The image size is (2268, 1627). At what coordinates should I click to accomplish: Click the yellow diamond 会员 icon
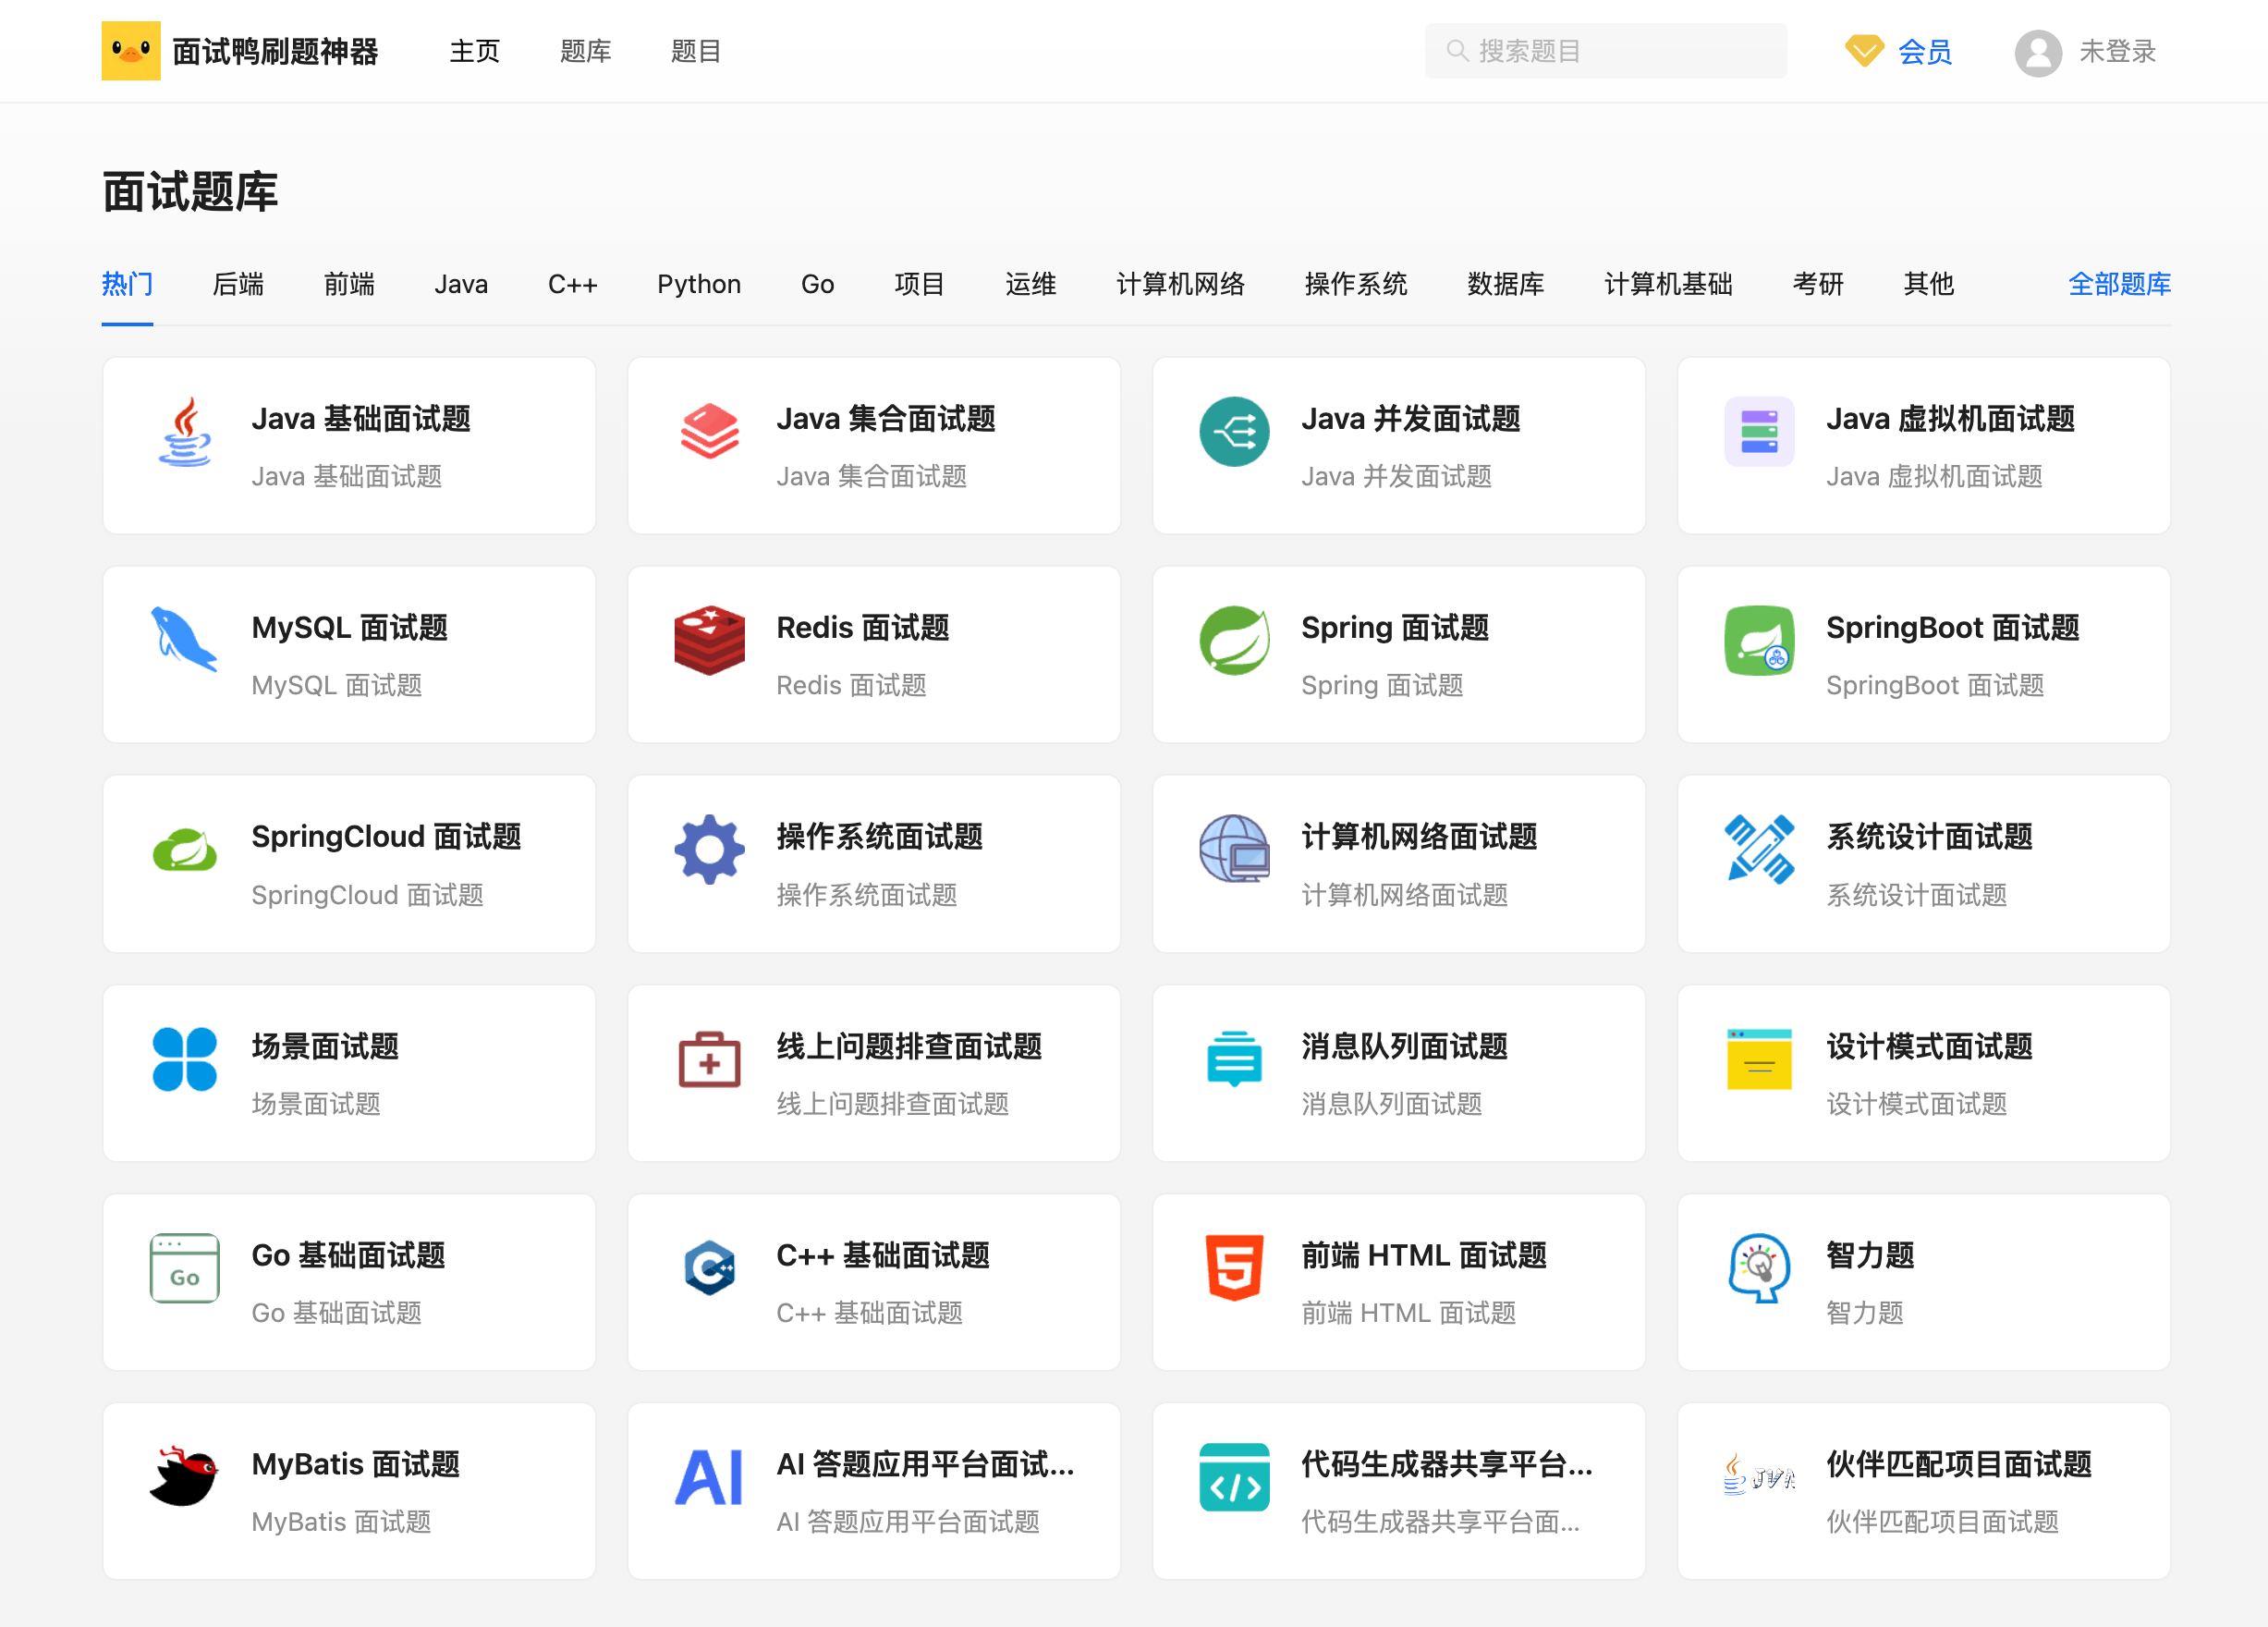tap(1864, 51)
